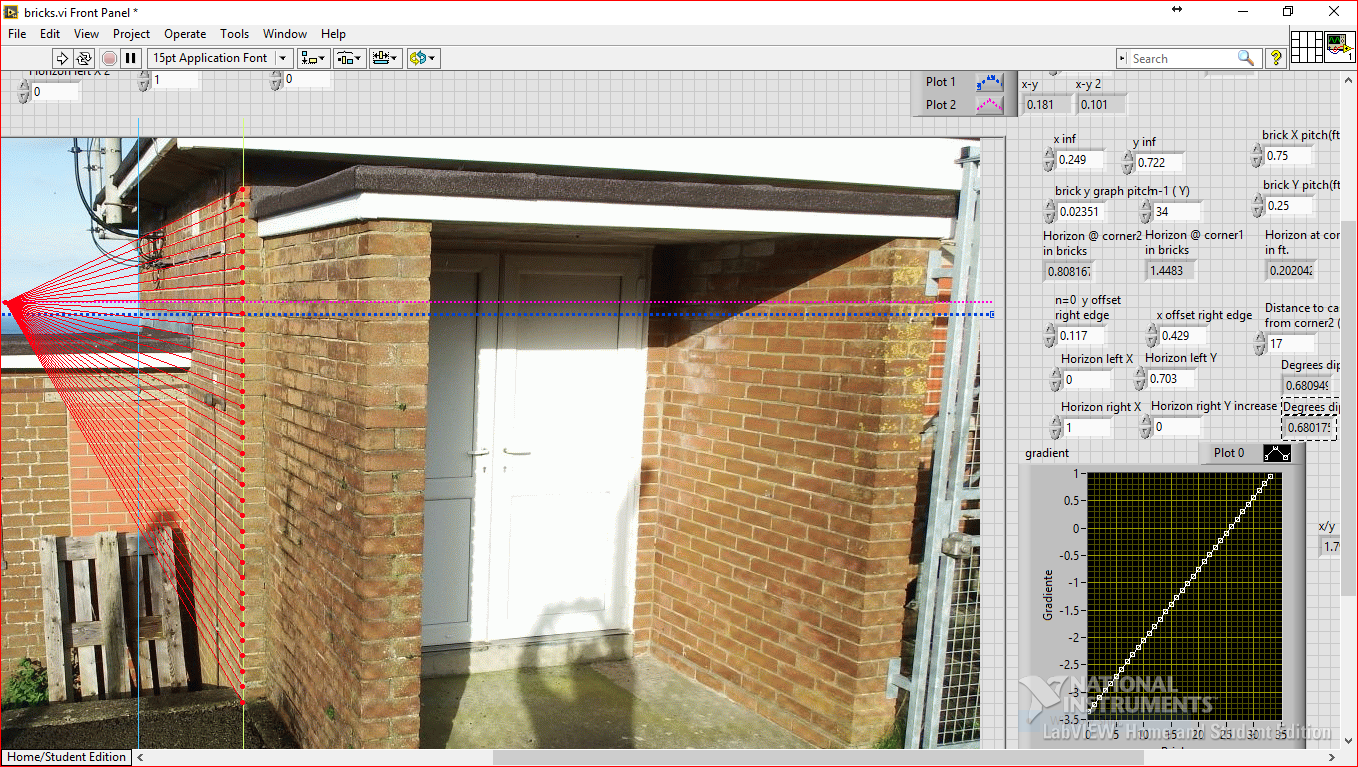
Task: Click the connector pane grid icon
Action: pyautogui.click(x=1306, y=47)
